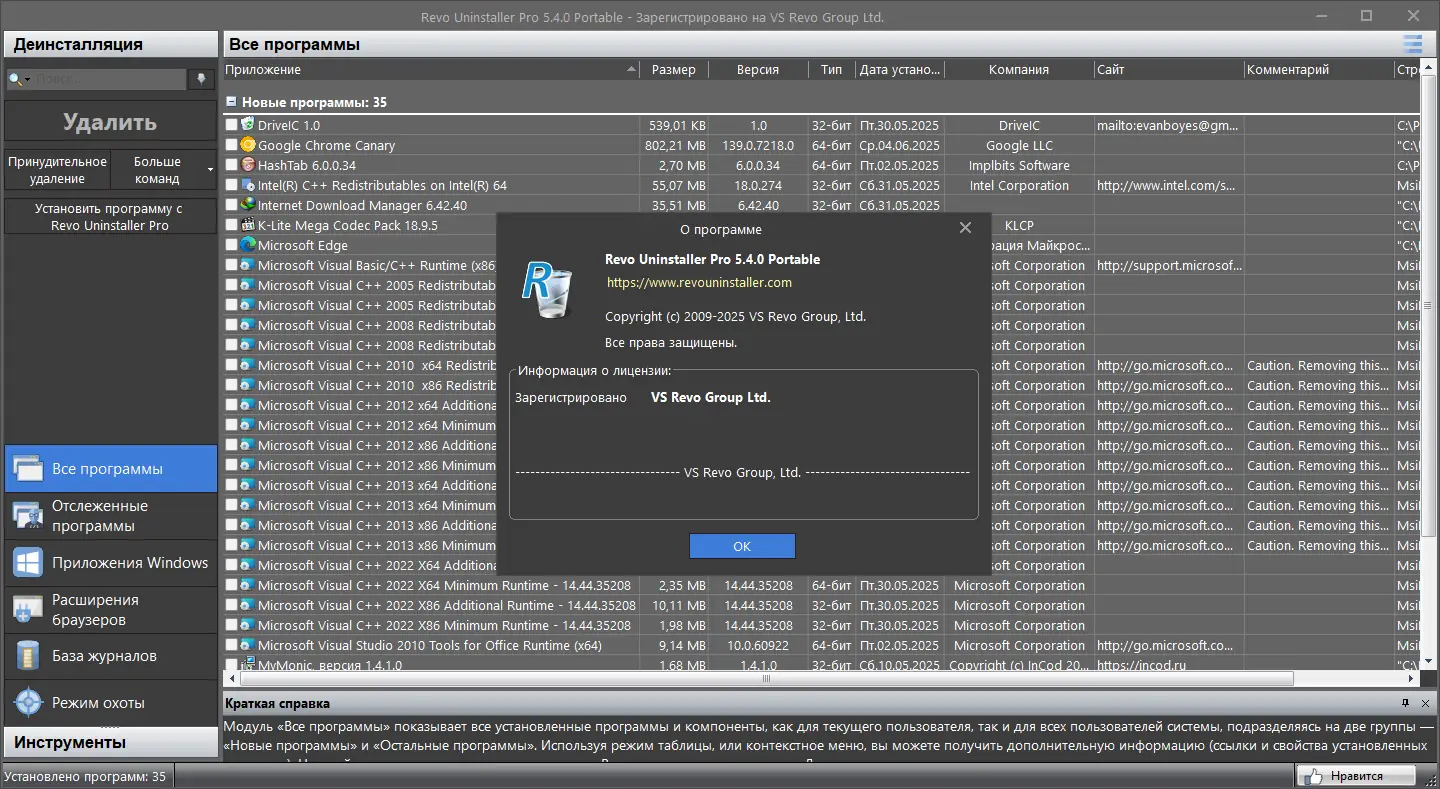Close the О программе dialog

[x=965, y=228]
